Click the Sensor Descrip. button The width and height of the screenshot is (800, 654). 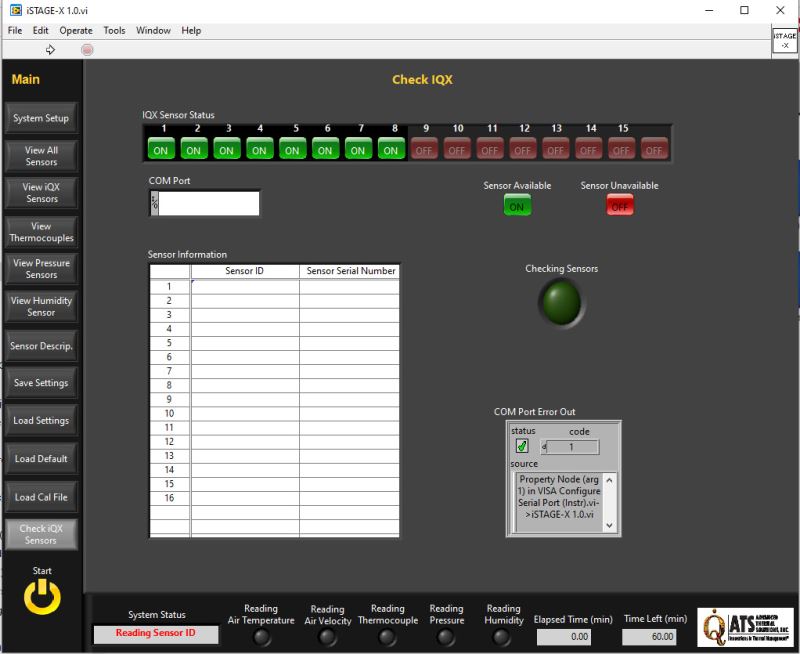click(41, 346)
